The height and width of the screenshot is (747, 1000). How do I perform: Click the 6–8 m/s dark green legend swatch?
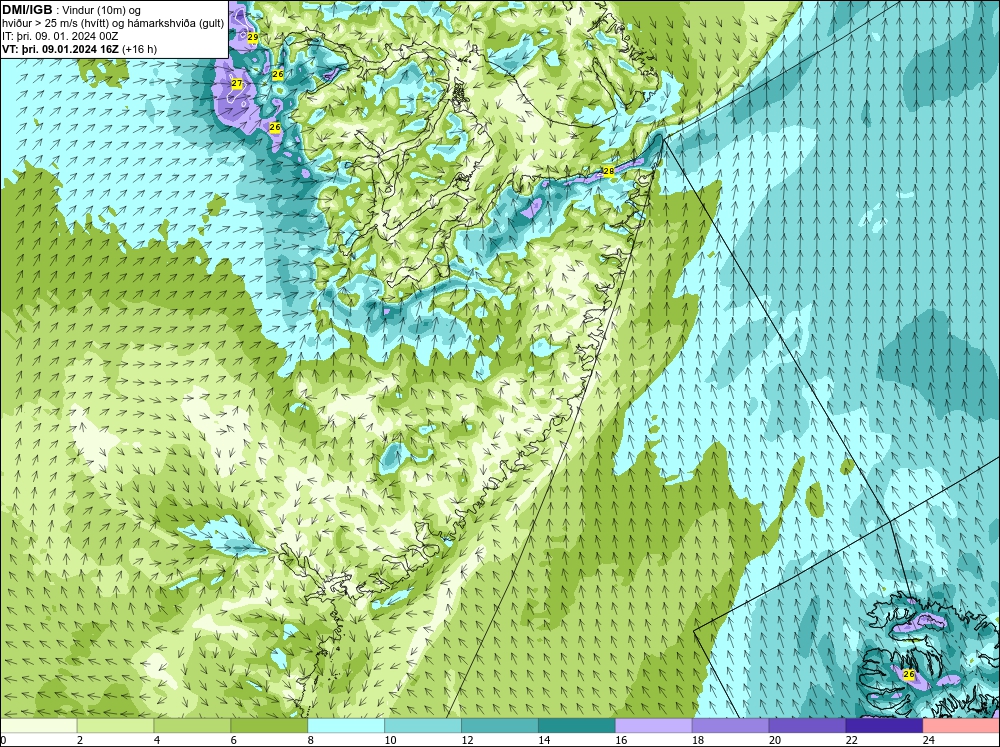[269, 726]
